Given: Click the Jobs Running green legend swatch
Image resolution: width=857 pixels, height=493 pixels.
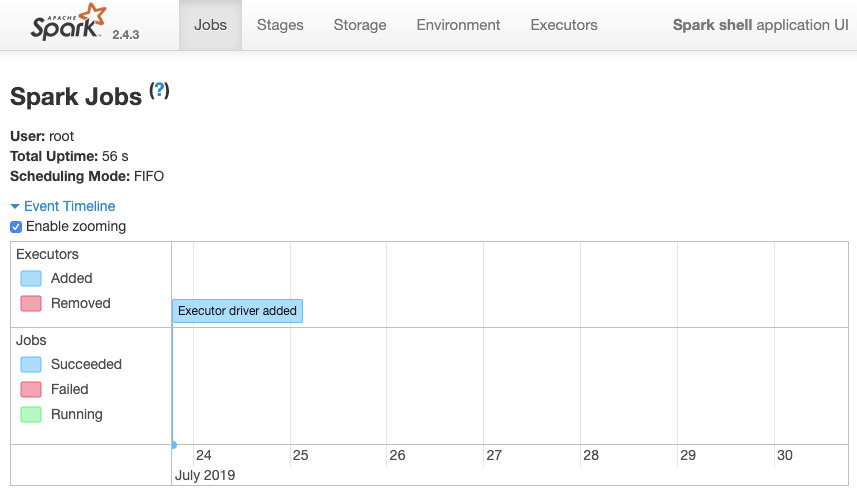Looking at the screenshot, I should pyautogui.click(x=31, y=414).
